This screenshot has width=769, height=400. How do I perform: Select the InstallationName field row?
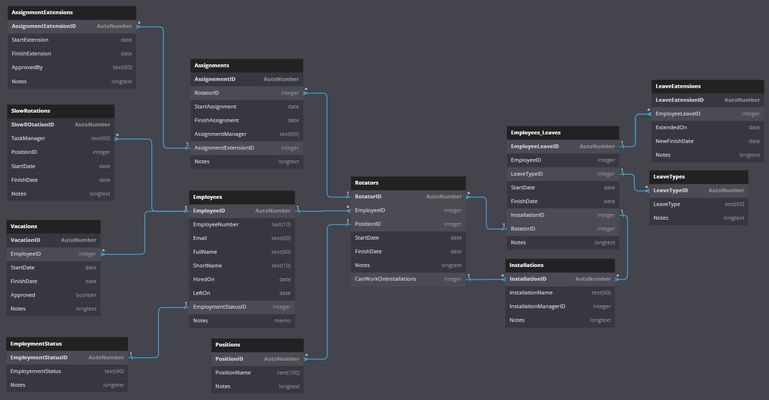[560, 293]
